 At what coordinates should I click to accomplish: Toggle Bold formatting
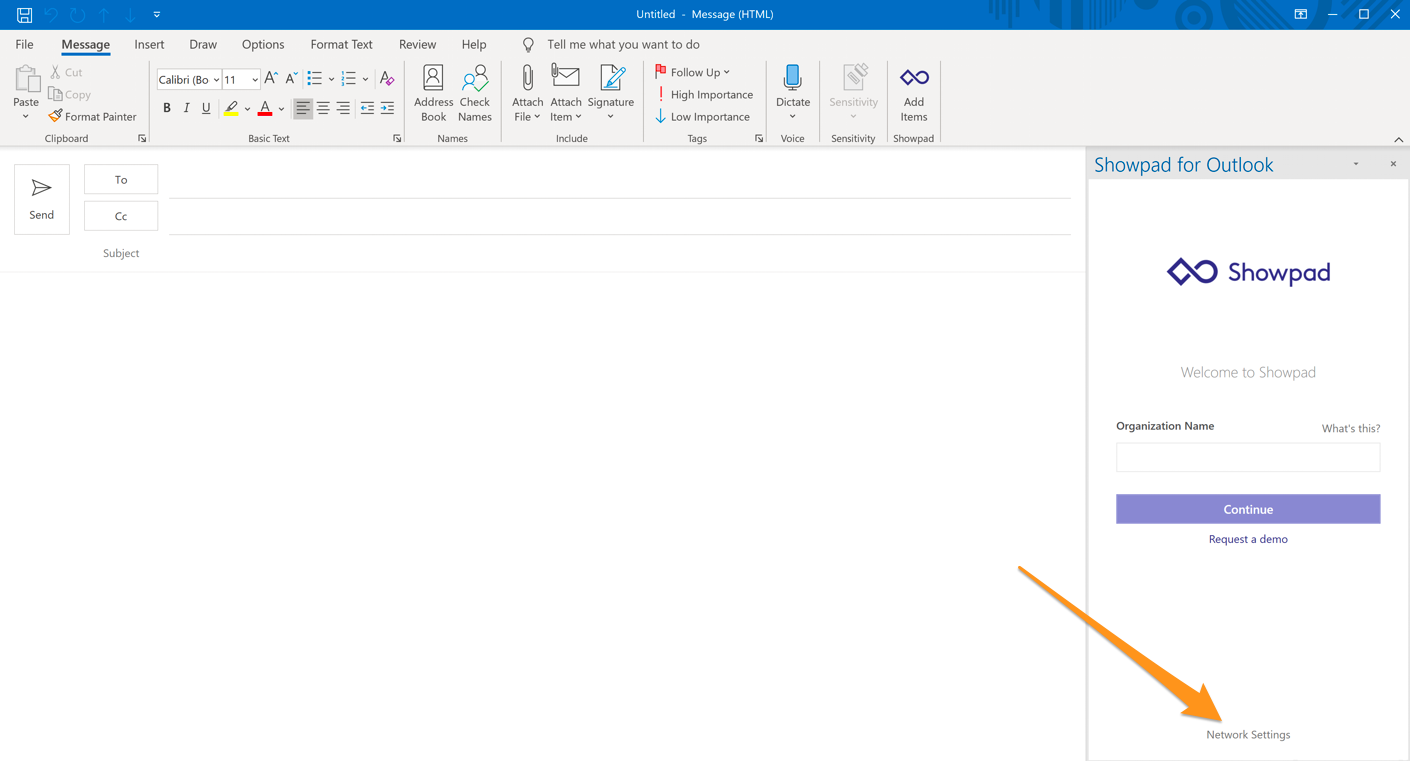coord(167,108)
